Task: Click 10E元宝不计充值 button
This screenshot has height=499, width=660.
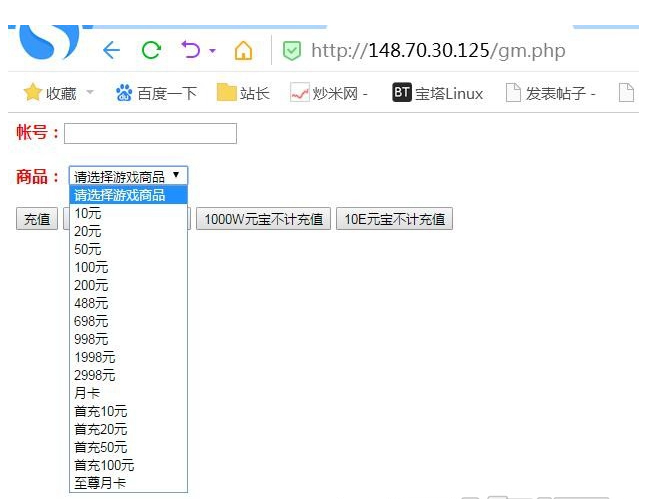Action: pyautogui.click(x=395, y=219)
